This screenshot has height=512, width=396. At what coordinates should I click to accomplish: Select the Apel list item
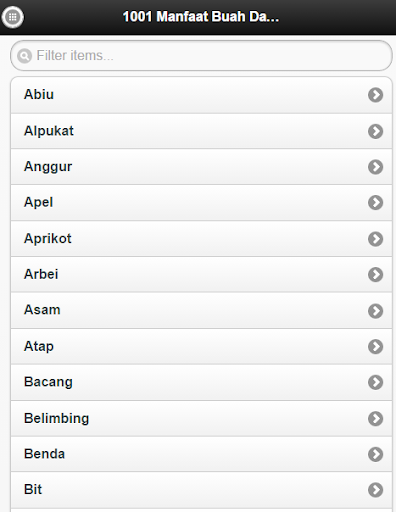coord(201,202)
